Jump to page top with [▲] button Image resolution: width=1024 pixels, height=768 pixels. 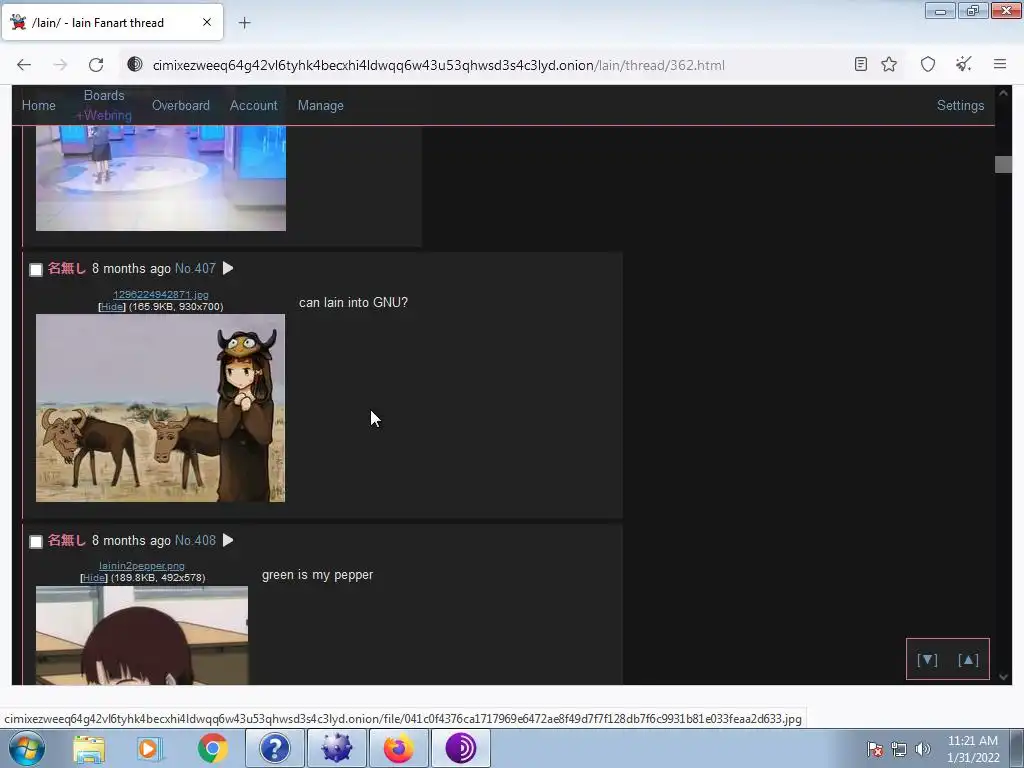pyautogui.click(x=968, y=660)
